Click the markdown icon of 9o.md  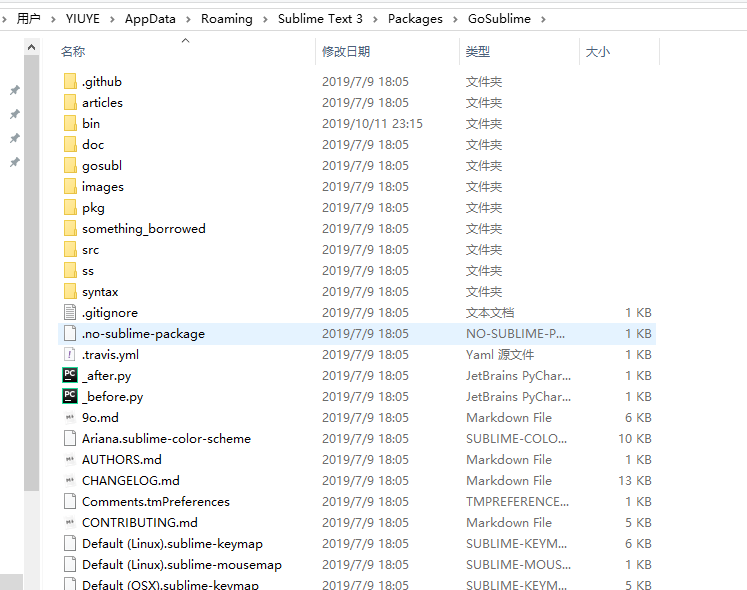(x=70, y=417)
